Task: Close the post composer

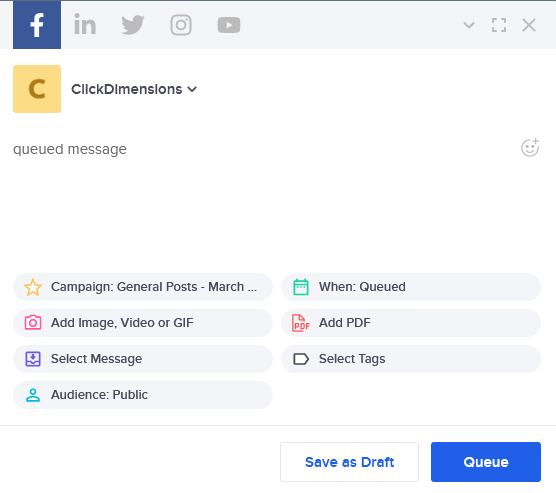Action: point(529,25)
